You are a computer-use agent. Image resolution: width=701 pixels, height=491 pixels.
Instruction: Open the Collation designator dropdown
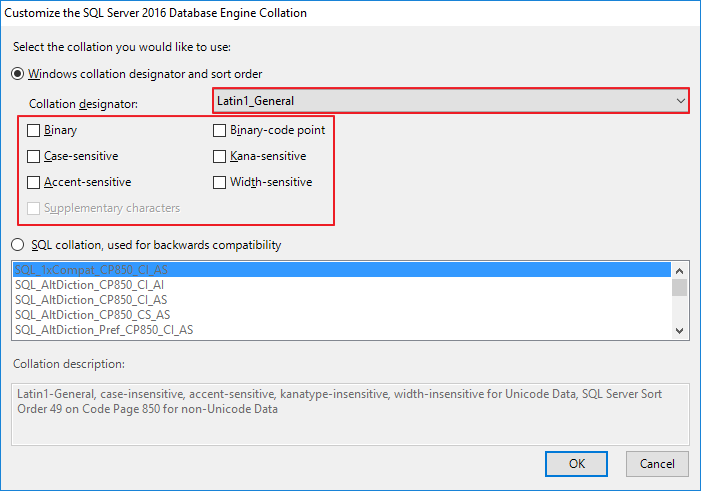click(451, 101)
